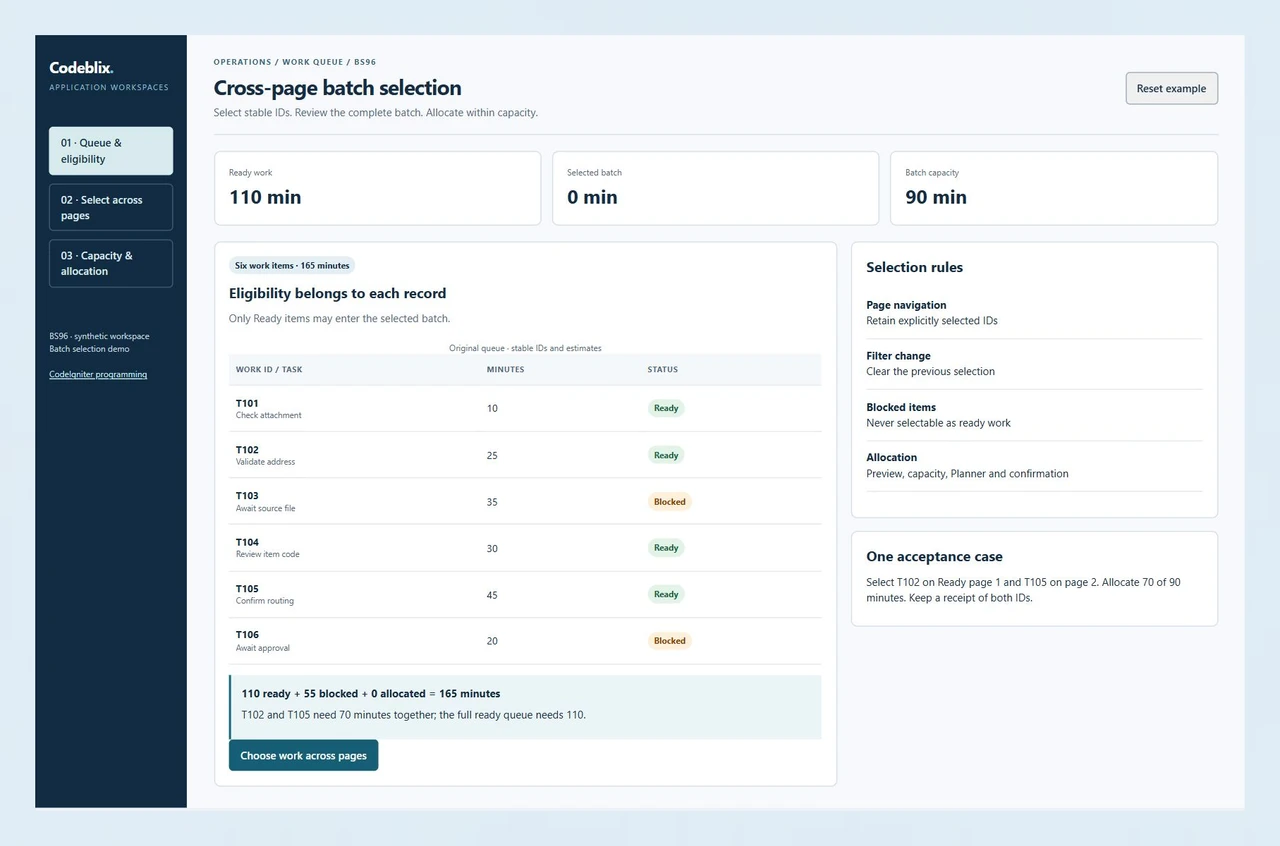The height and width of the screenshot is (846, 1280).
Task: Click the 45 minutes value for T105
Action: pos(492,594)
